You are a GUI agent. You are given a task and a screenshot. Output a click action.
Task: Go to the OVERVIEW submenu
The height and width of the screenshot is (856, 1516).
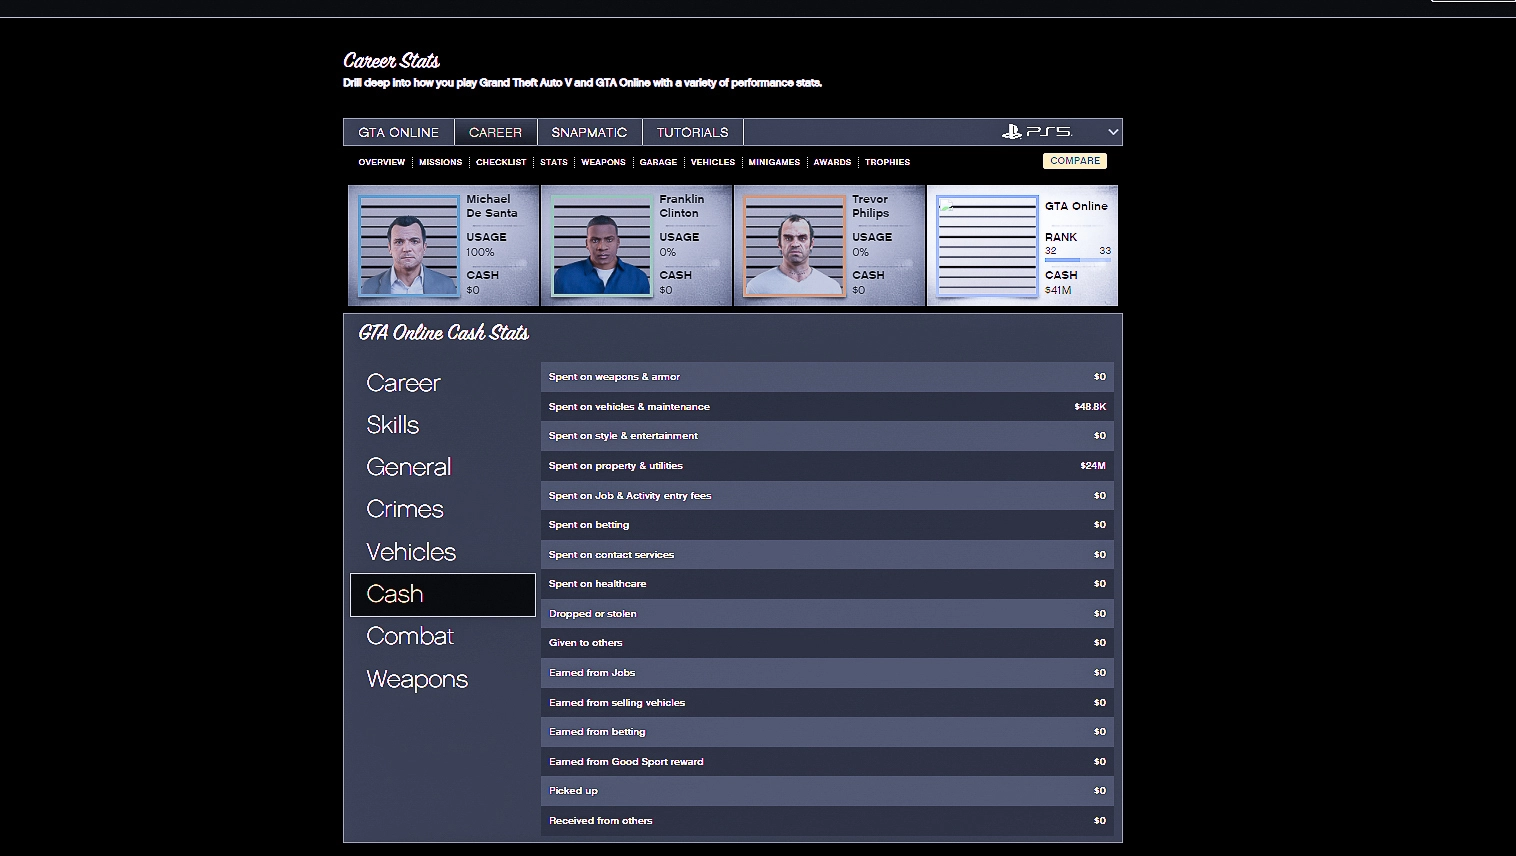pos(382,162)
